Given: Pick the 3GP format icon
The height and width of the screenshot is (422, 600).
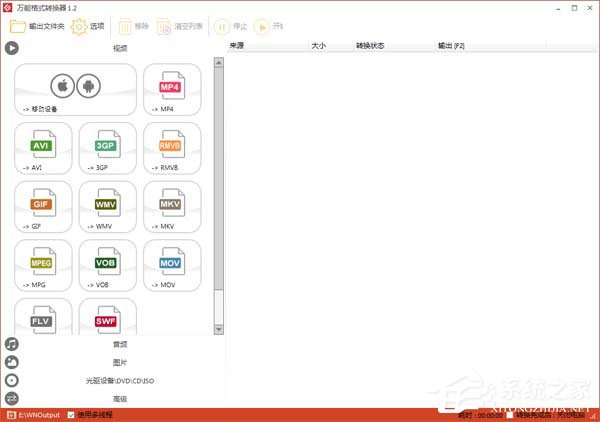Looking at the screenshot, I should click(107, 148).
